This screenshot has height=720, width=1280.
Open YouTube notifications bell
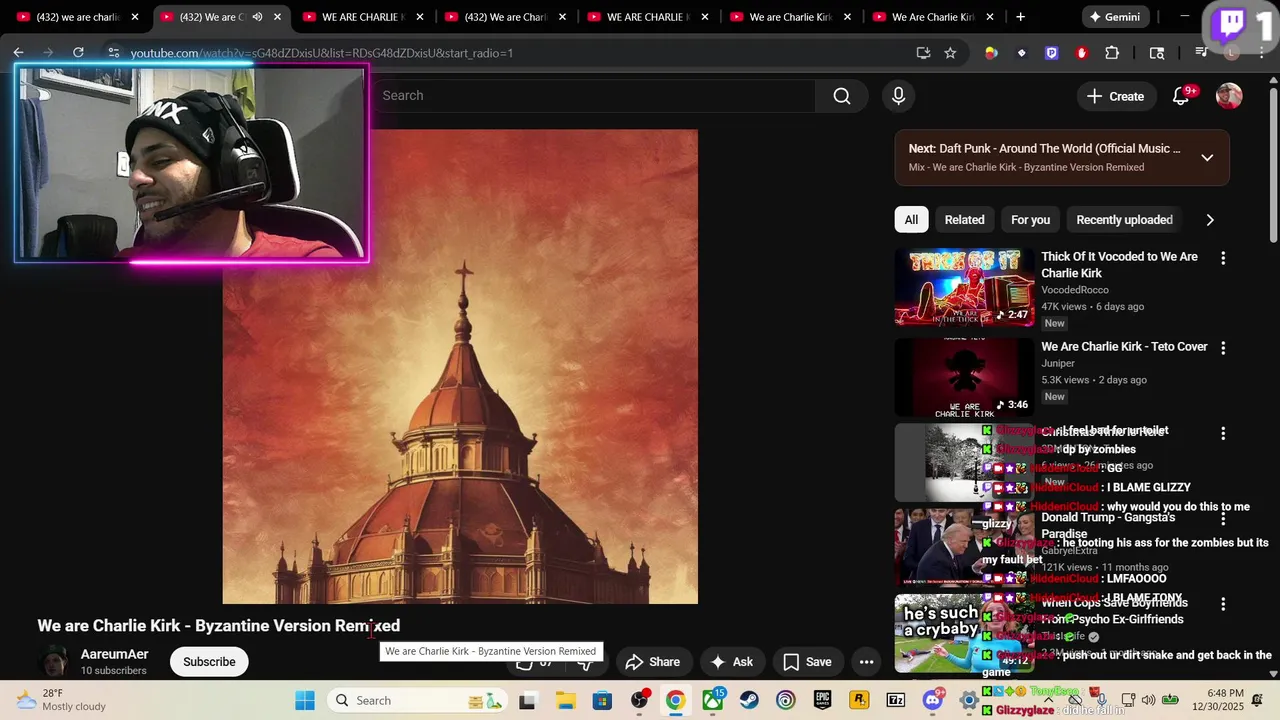[1181, 96]
